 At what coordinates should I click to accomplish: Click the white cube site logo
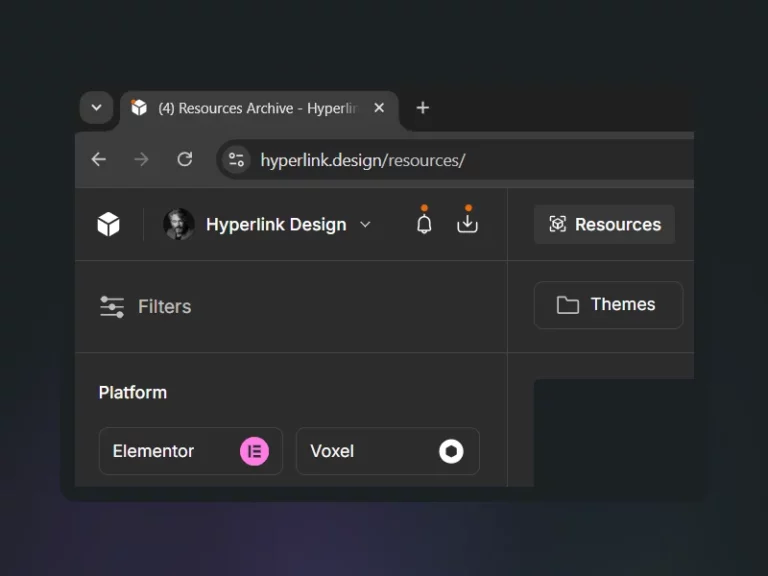(109, 225)
